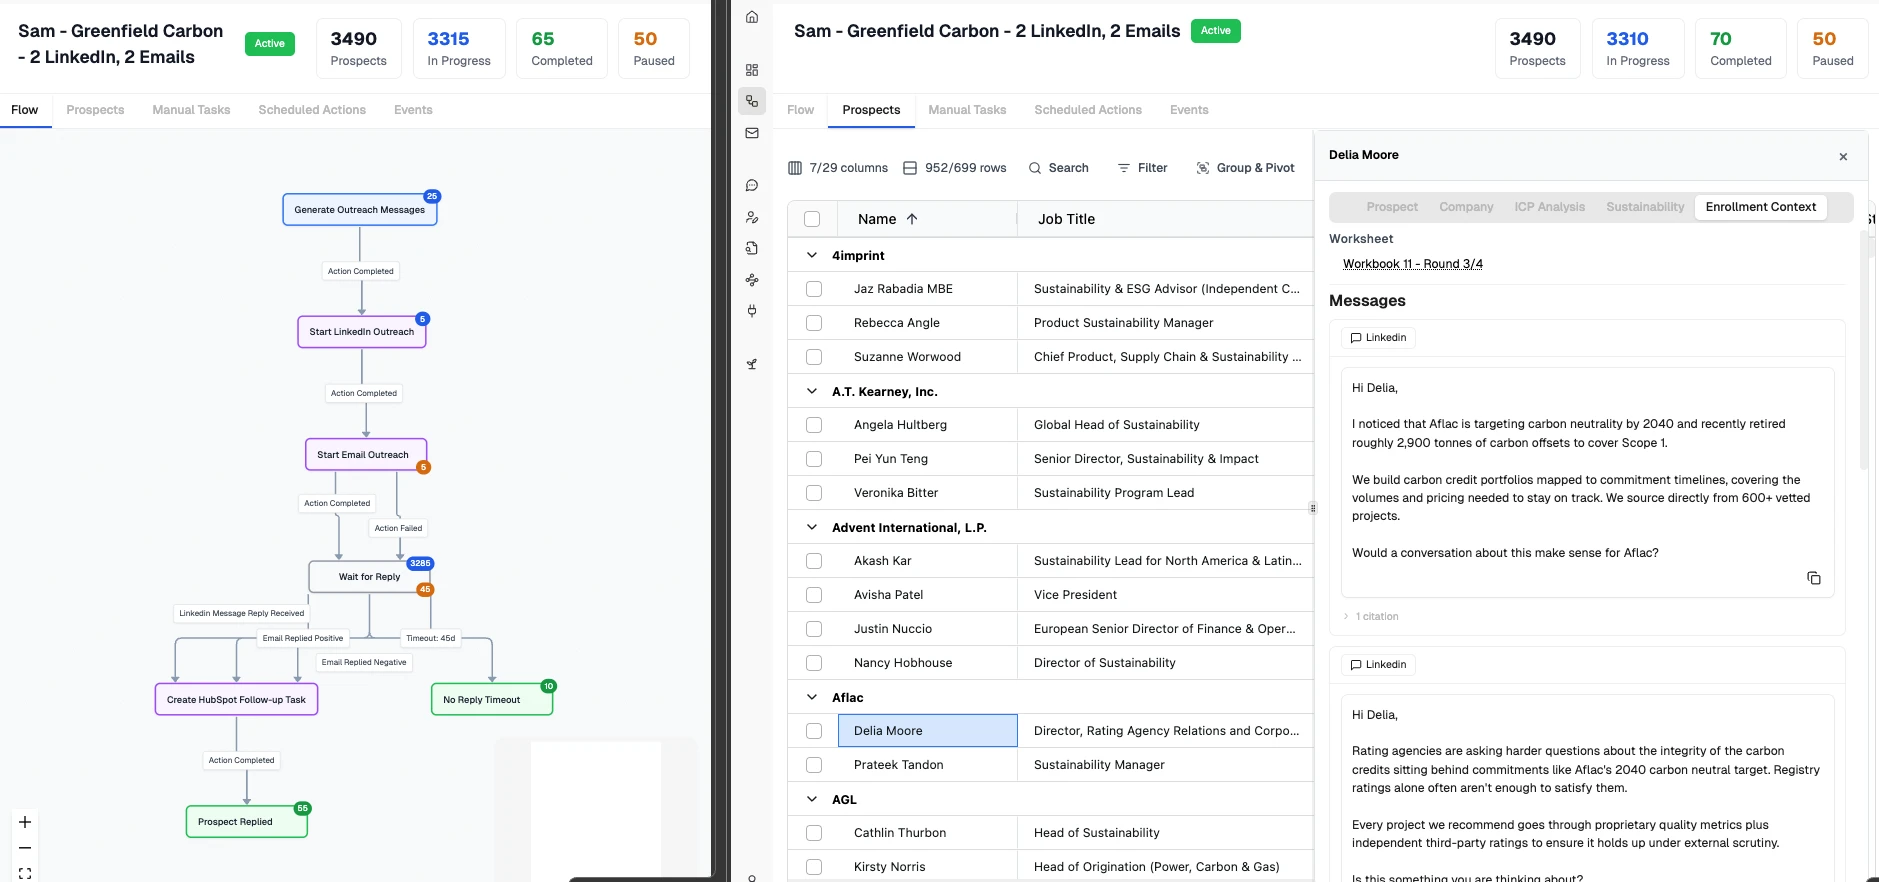Select the workflow sequences icon in the sidebar
This screenshot has width=1879, height=882.
[x=752, y=101]
